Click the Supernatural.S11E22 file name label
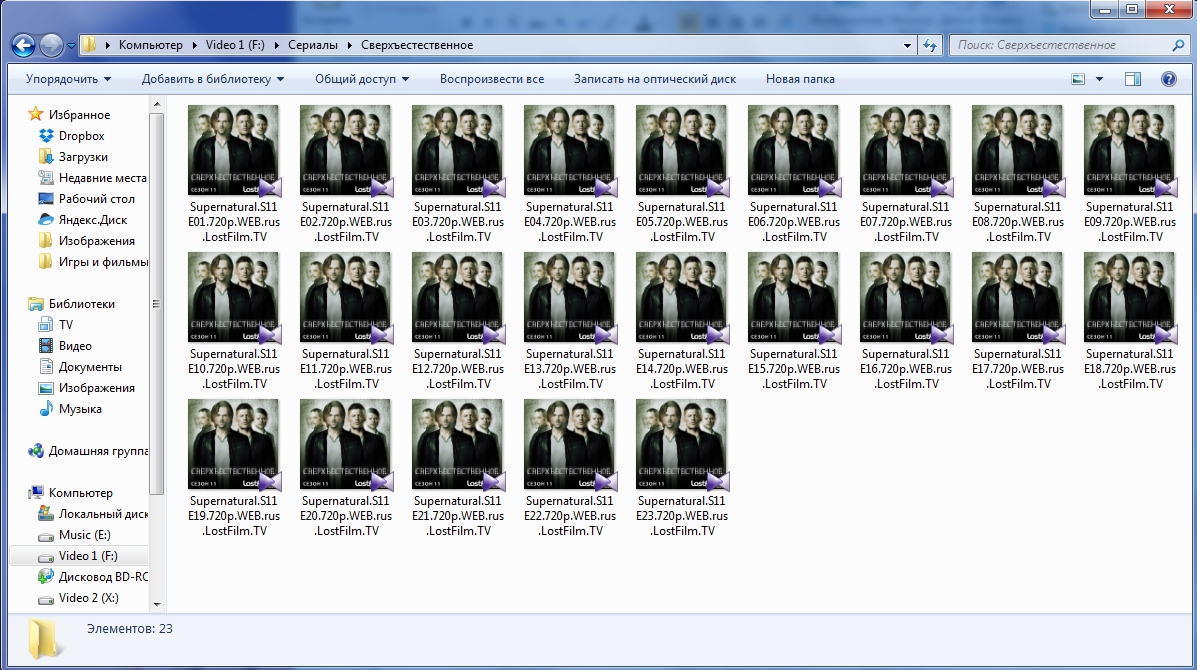 click(570, 516)
